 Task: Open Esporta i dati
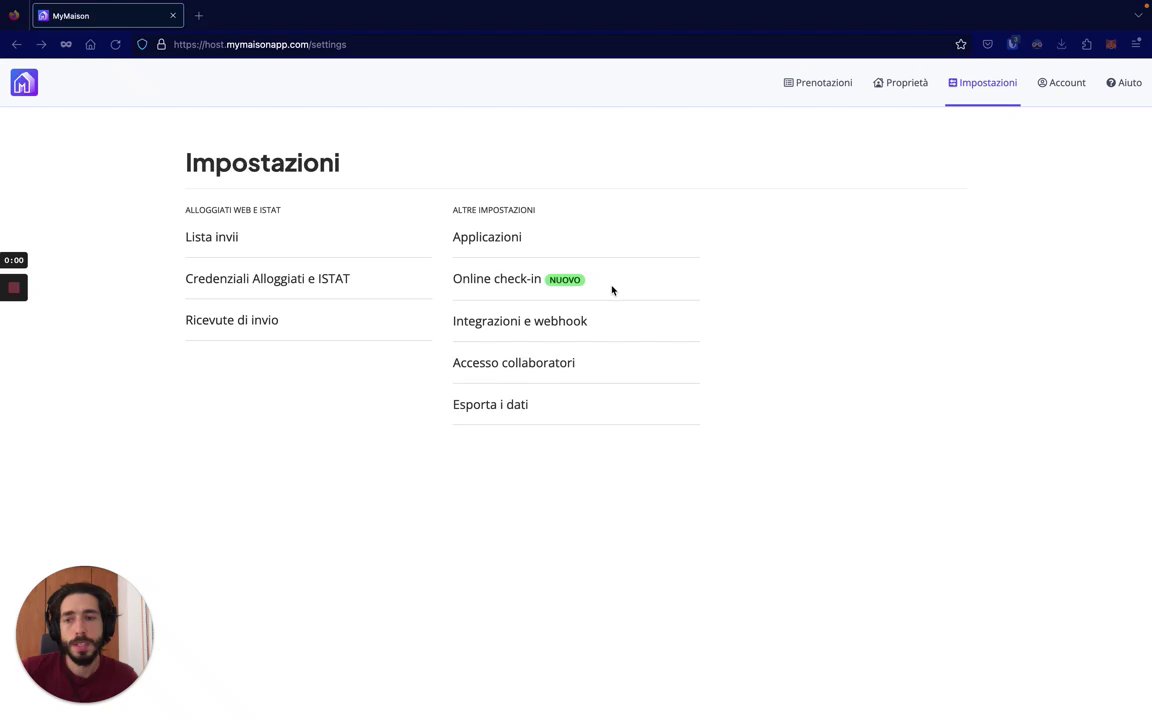490,404
